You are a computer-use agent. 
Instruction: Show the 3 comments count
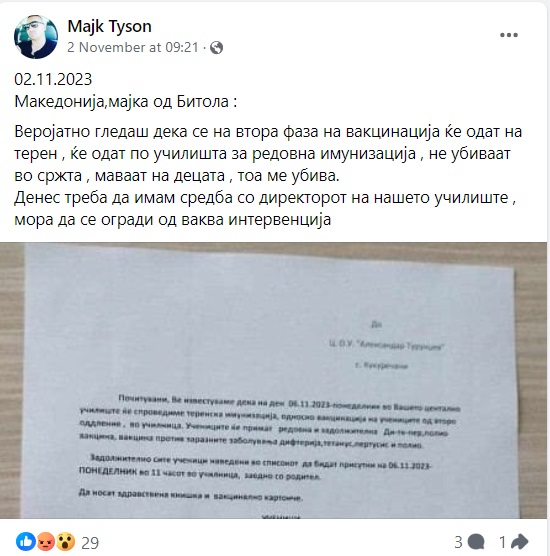459,542
